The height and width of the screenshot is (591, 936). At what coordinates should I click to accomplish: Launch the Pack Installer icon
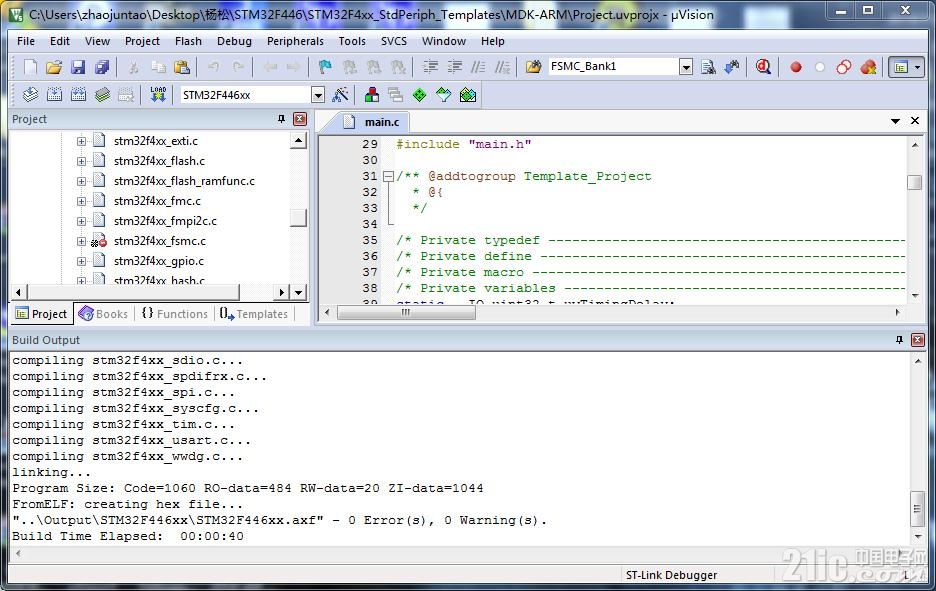468,94
